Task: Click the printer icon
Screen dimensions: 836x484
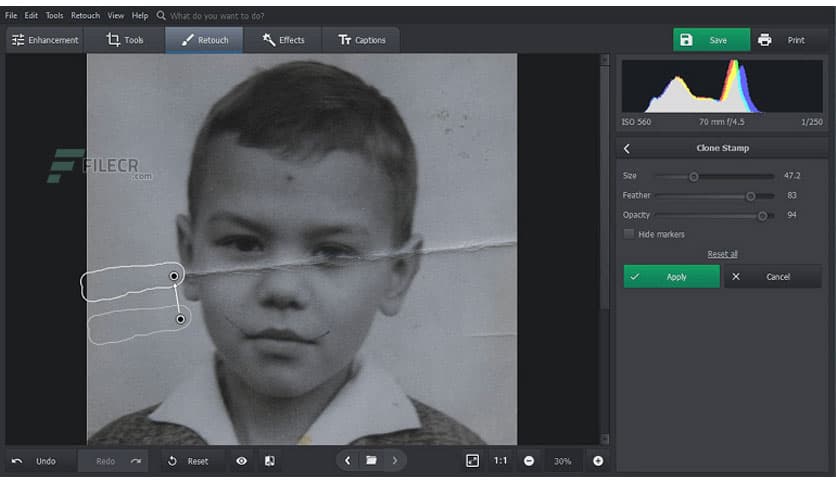Action: coord(765,40)
